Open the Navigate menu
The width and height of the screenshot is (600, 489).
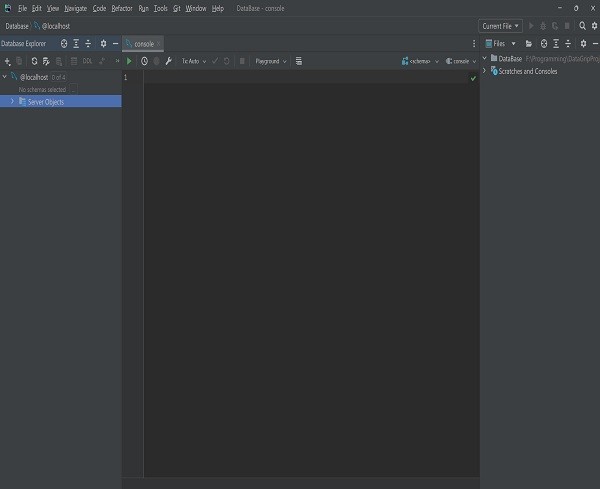point(75,8)
